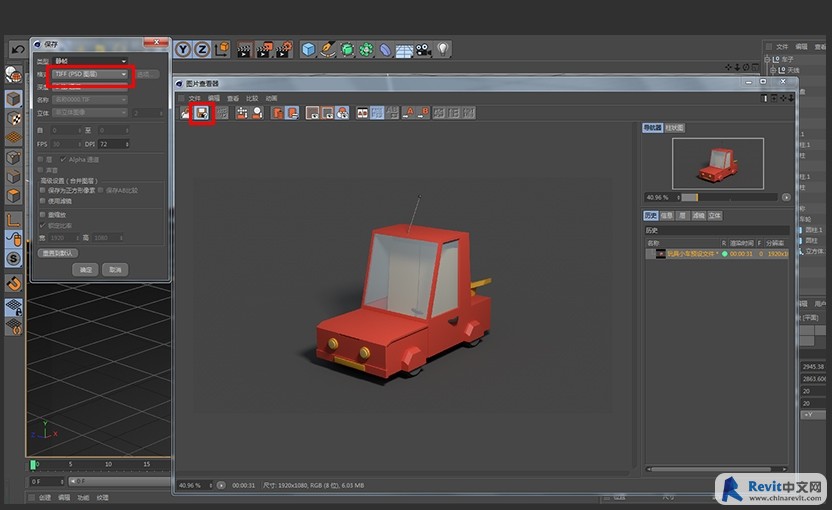Click Render to Picture Viewer icon
This screenshot has width=832, height=510.
pos(264,49)
